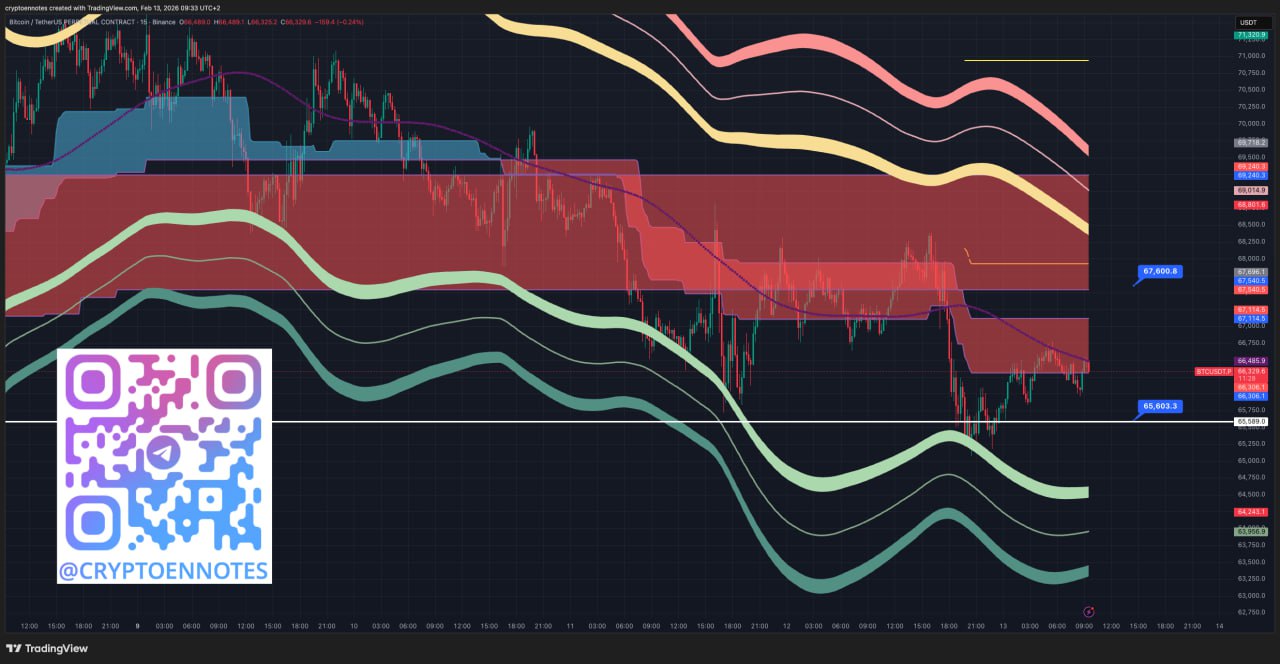Click date label 10 on time axis
The width and height of the screenshot is (1280, 664).
point(353,626)
